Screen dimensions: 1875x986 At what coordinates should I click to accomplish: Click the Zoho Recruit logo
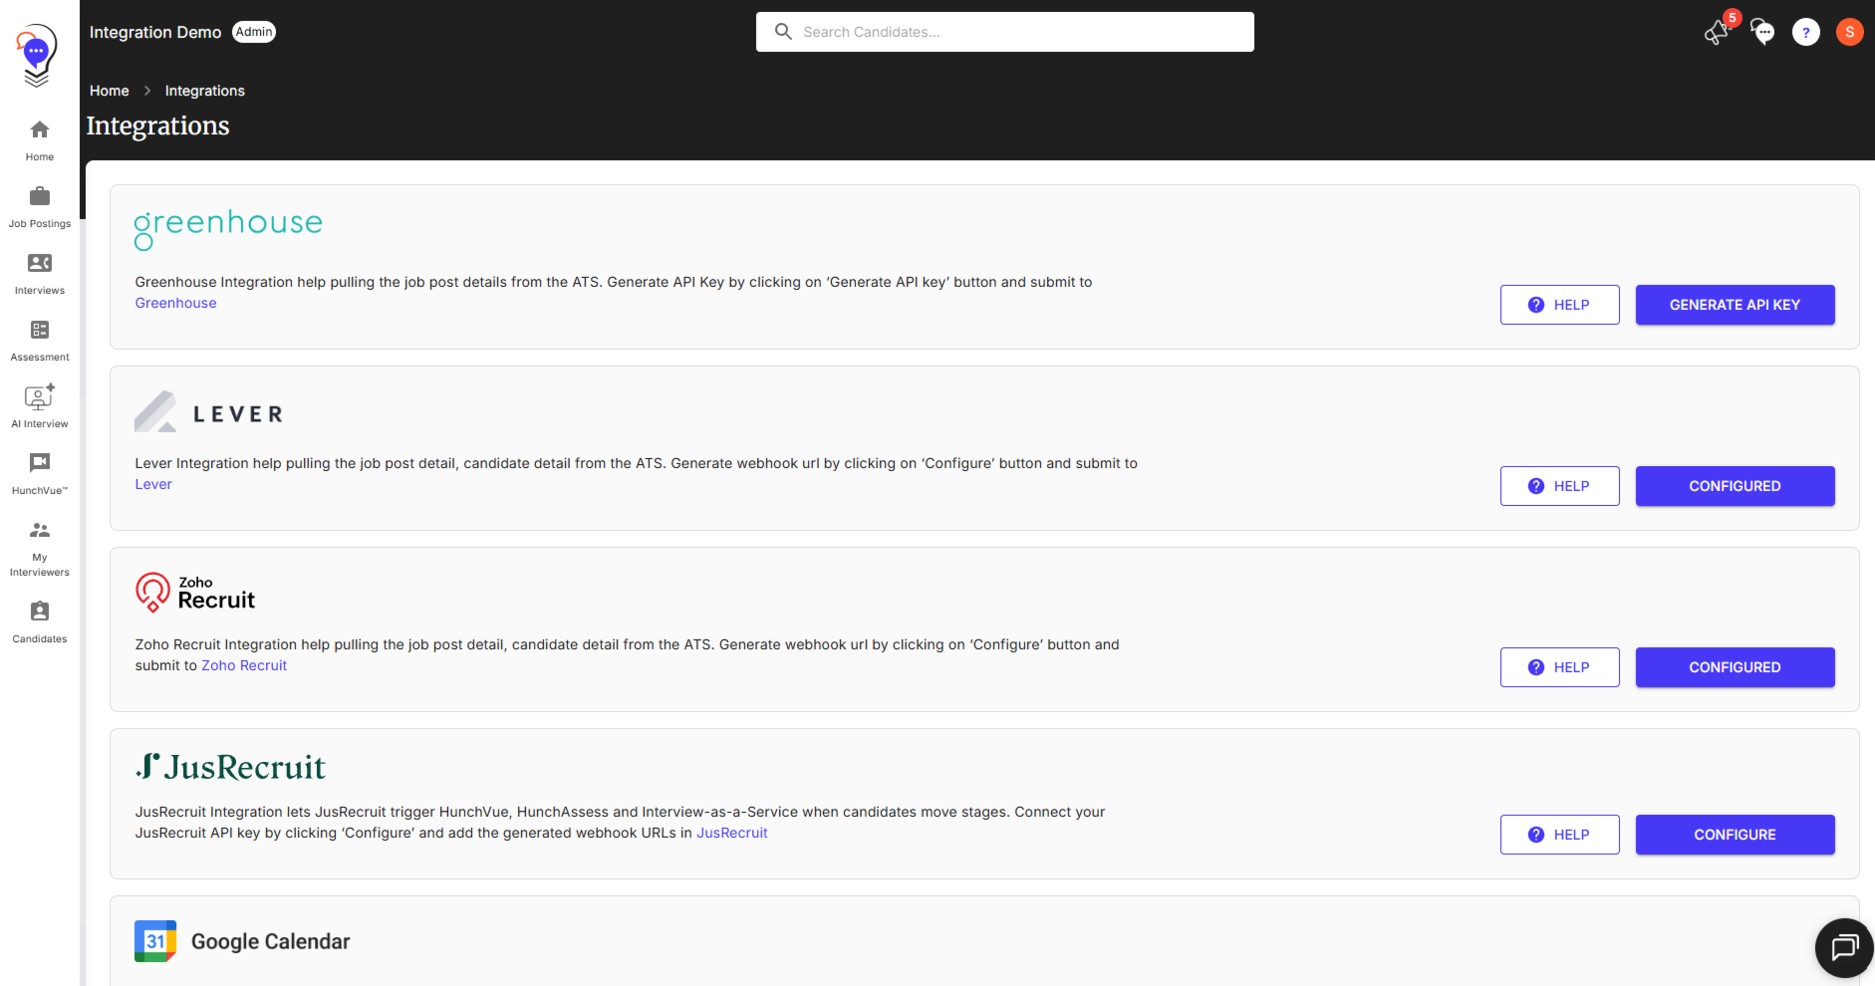[x=195, y=593]
